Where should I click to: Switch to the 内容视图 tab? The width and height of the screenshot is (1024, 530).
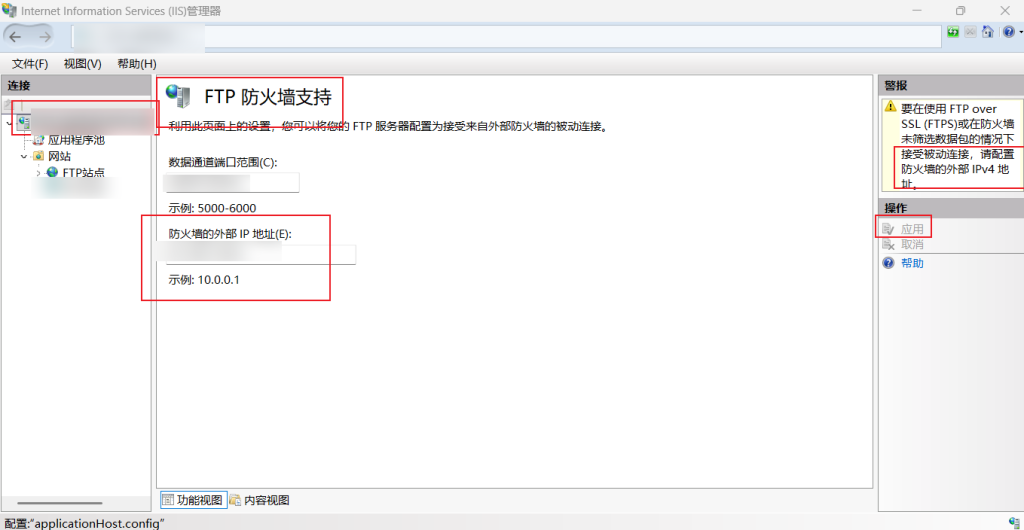pos(259,500)
